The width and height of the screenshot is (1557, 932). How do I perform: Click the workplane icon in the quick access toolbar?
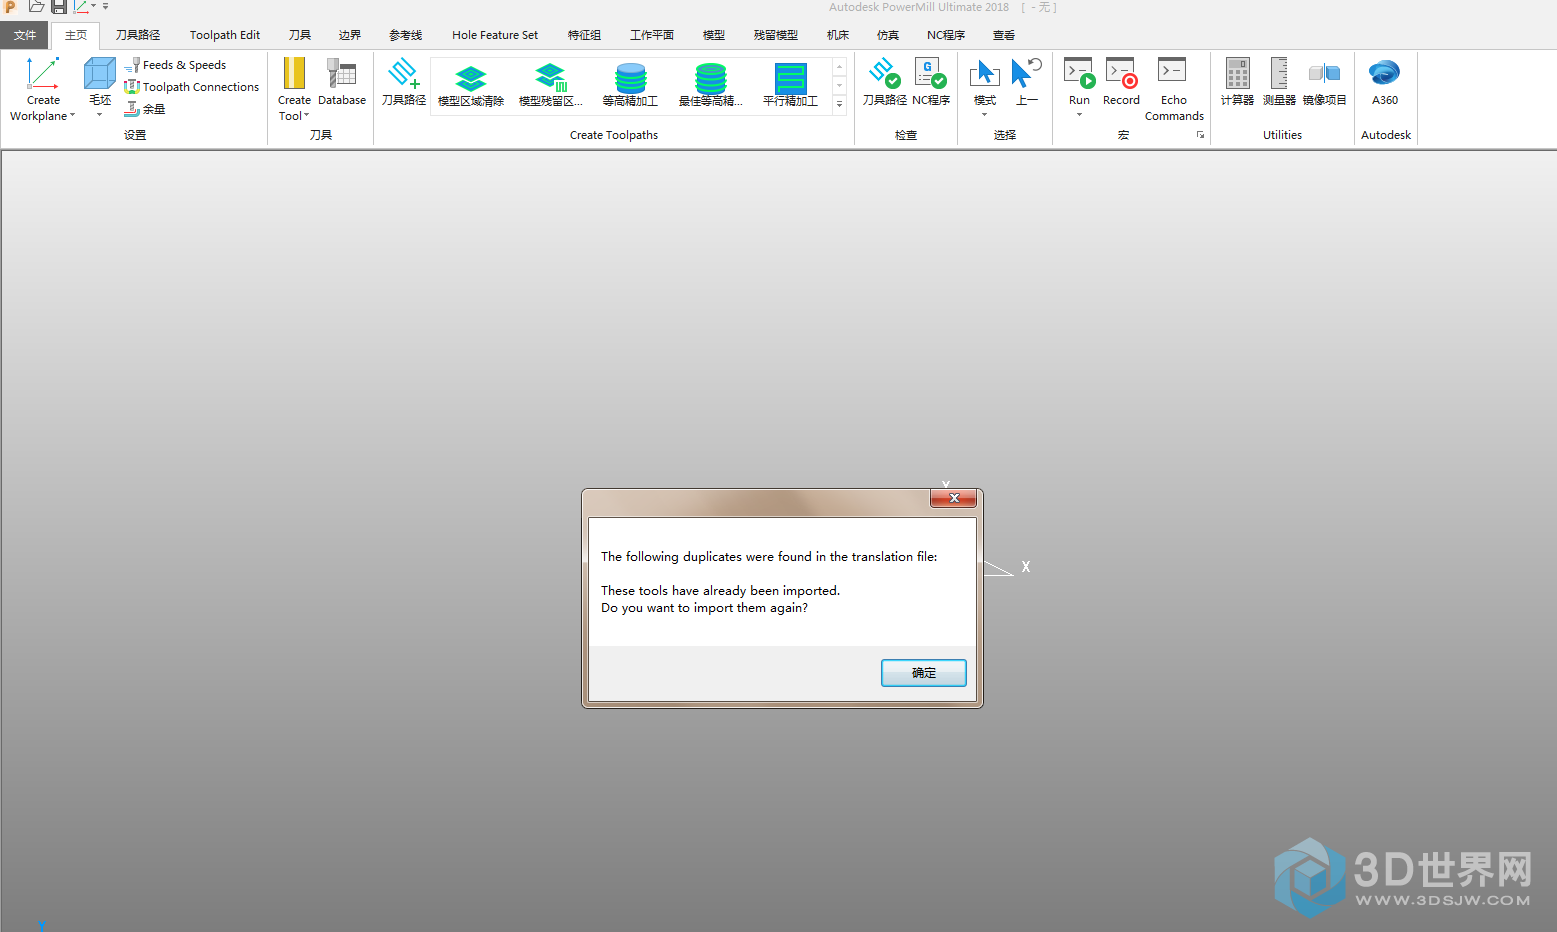click(81, 7)
